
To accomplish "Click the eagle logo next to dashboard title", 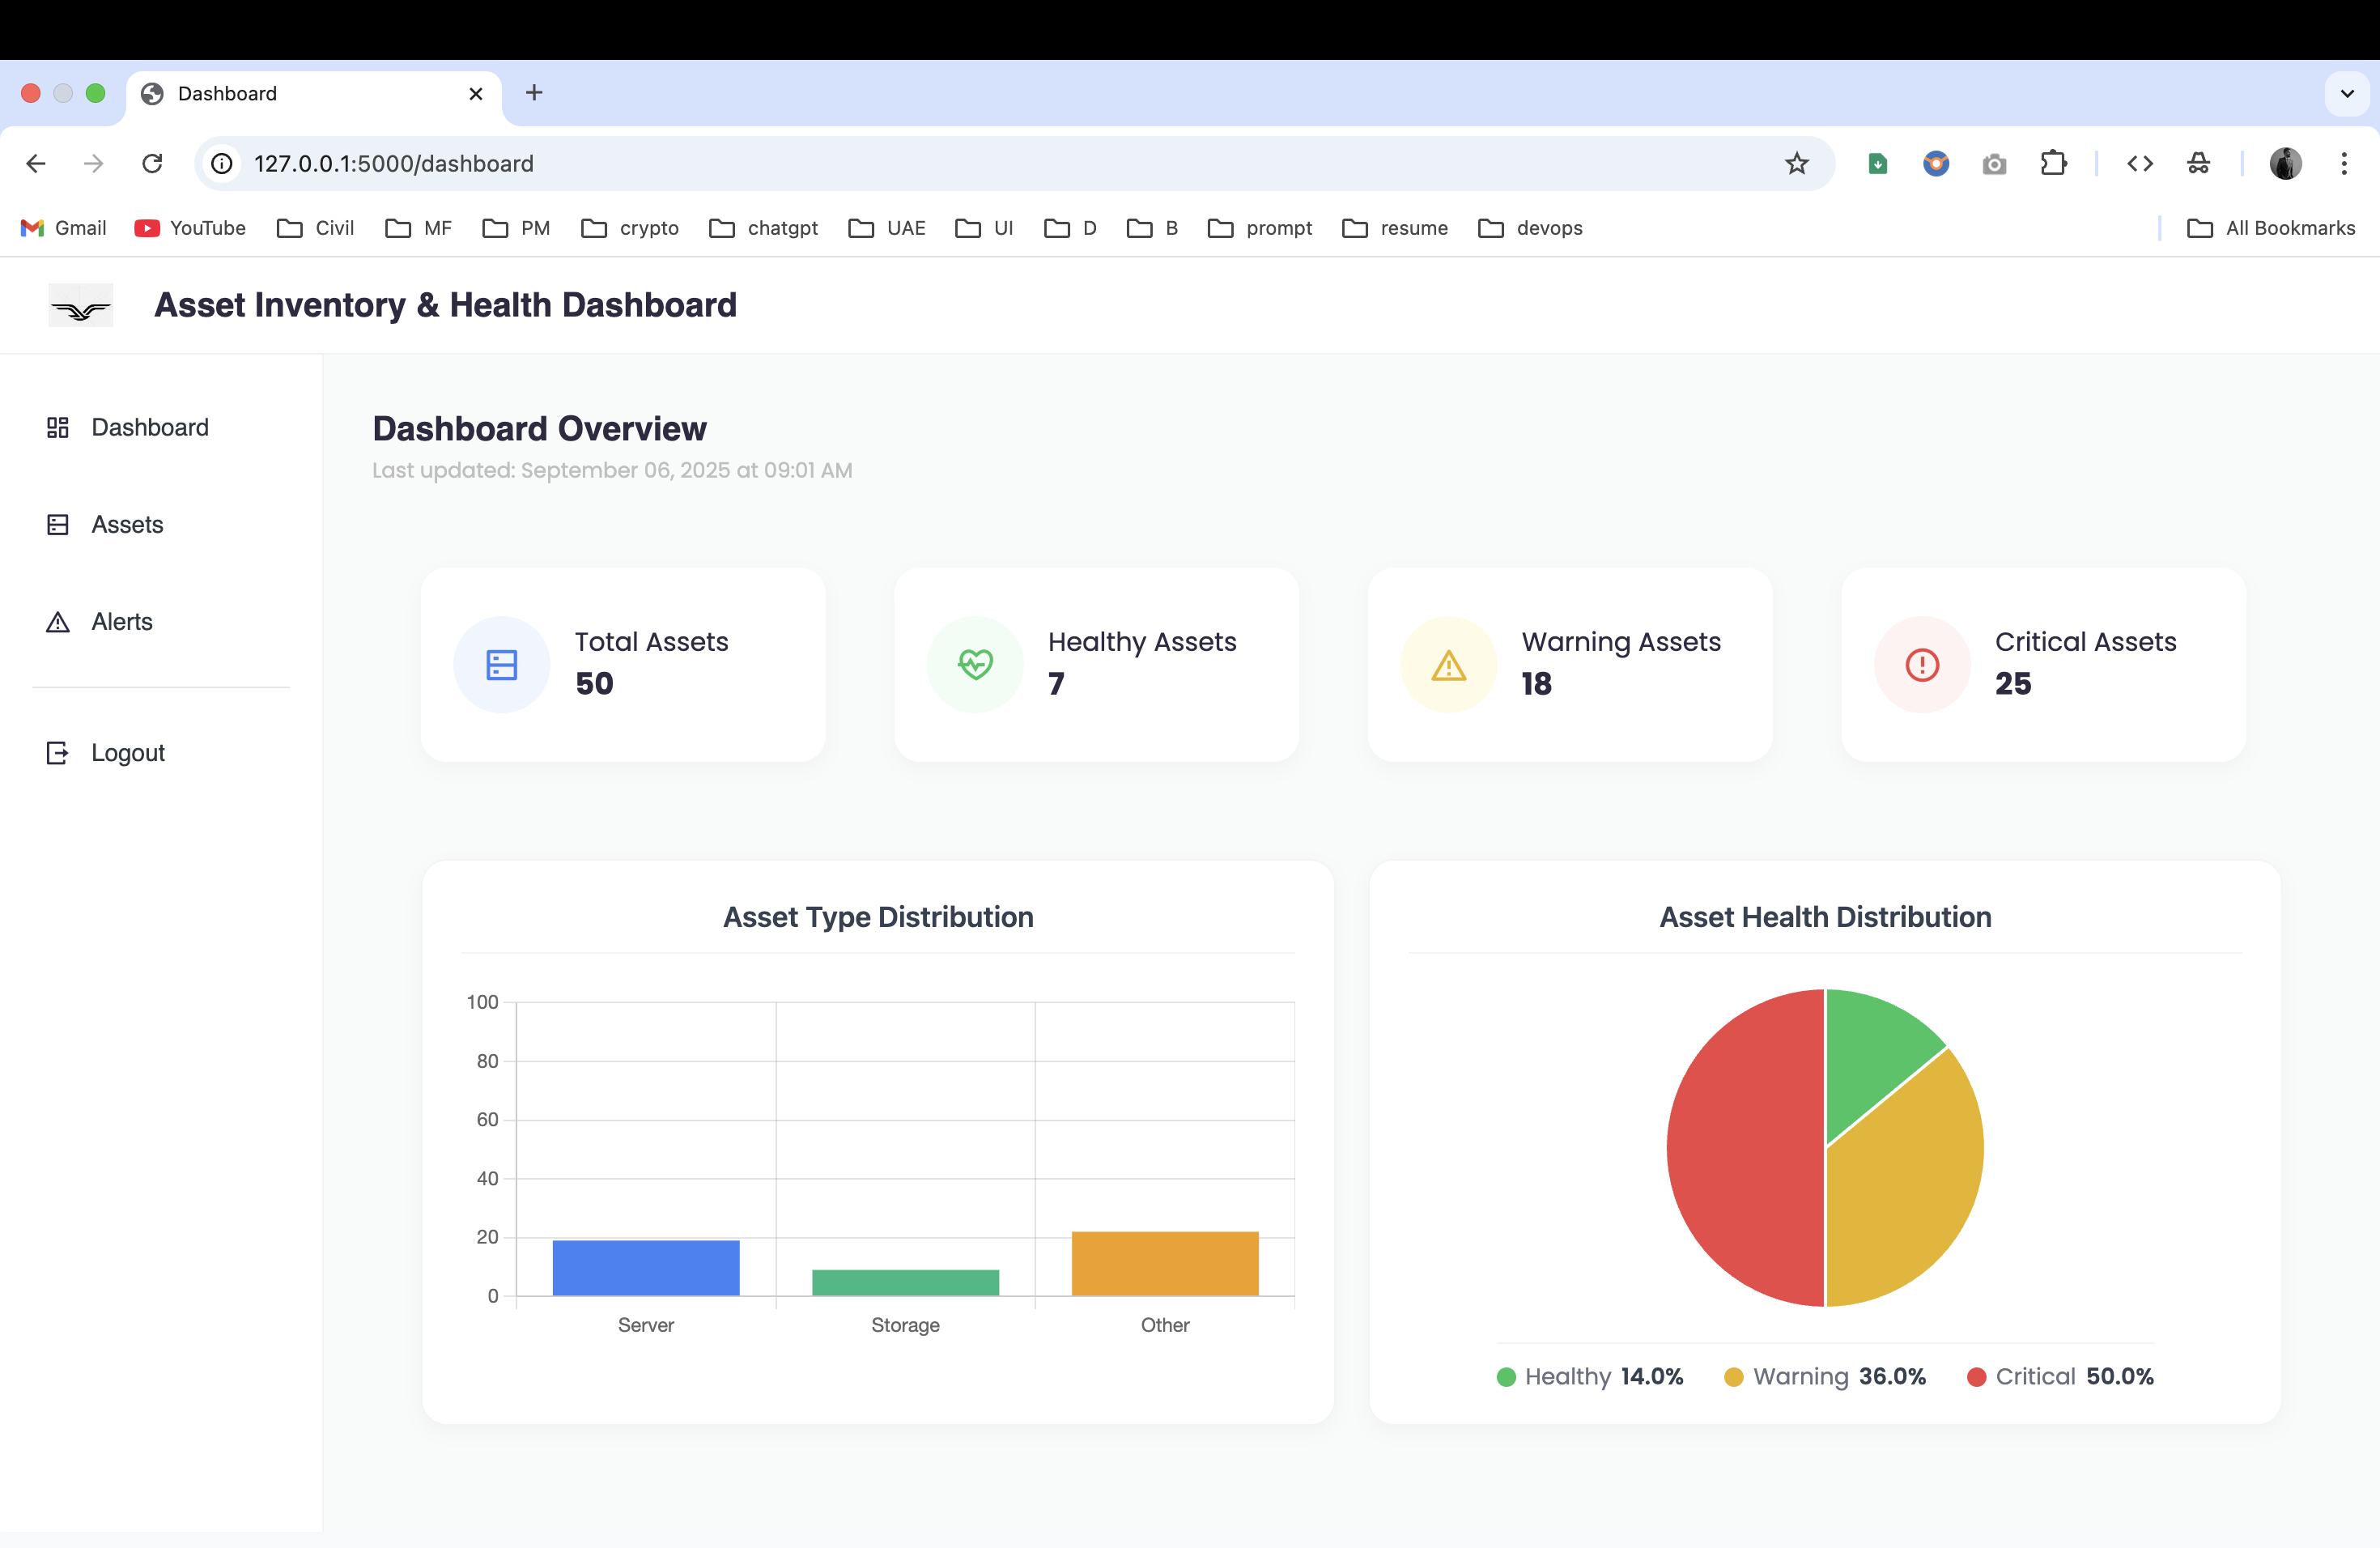I will coord(80,305).
